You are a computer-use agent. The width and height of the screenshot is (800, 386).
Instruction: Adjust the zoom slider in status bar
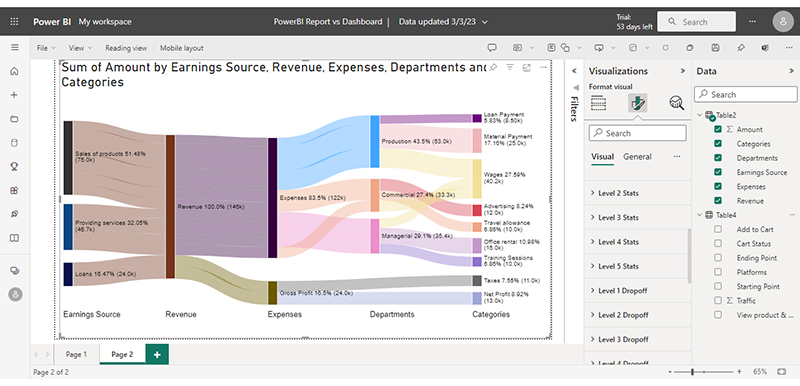tap(692, 372)
